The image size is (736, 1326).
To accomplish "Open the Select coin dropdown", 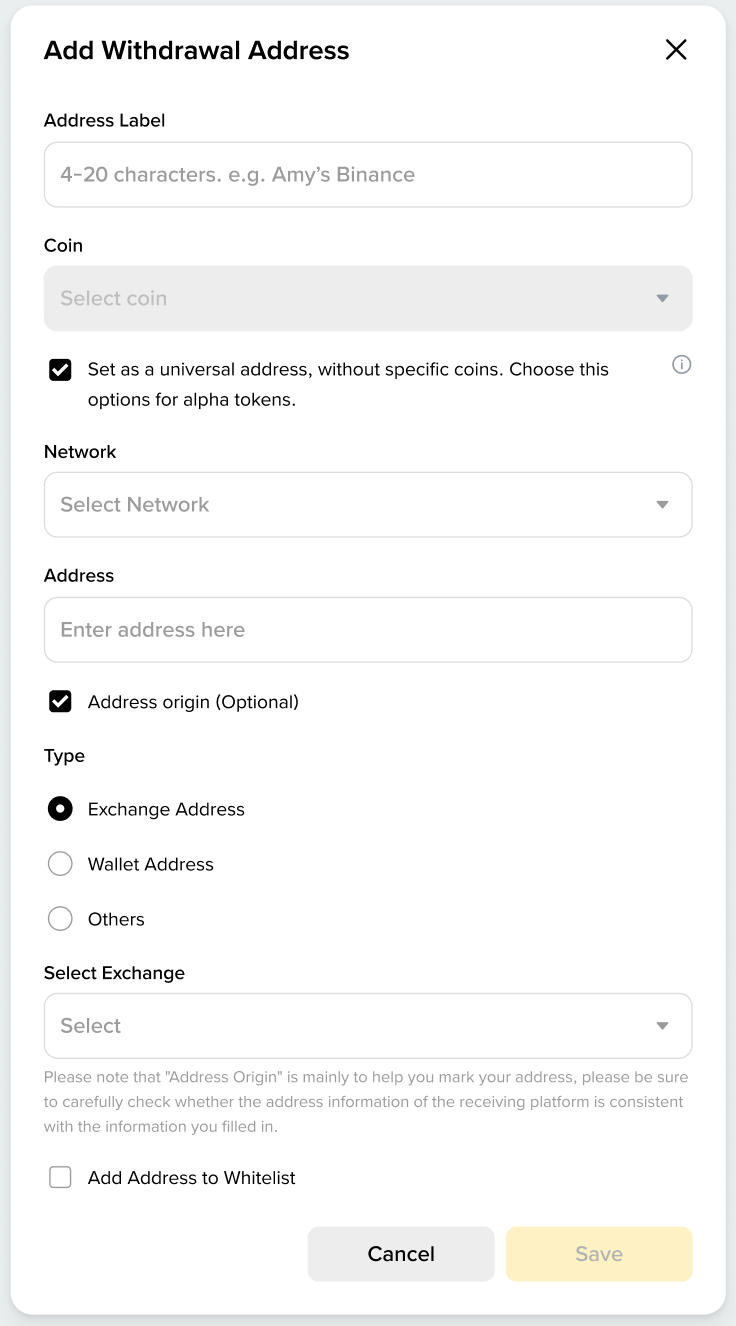I will pyautogui.click(x=368, y=298).
